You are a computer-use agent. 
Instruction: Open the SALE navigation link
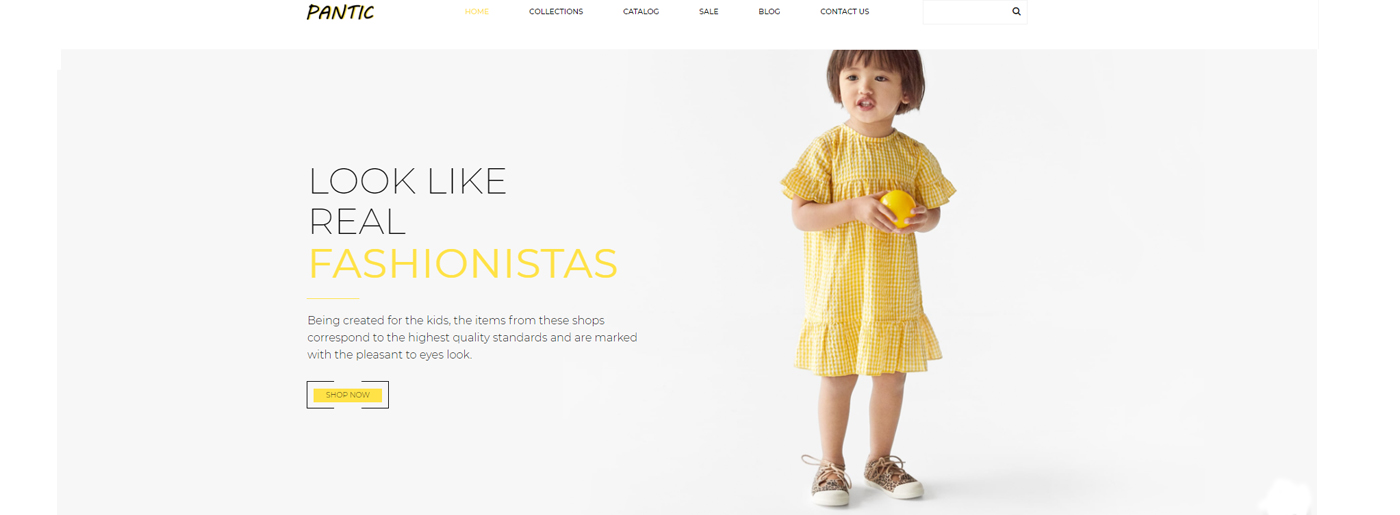click(708, 12)
